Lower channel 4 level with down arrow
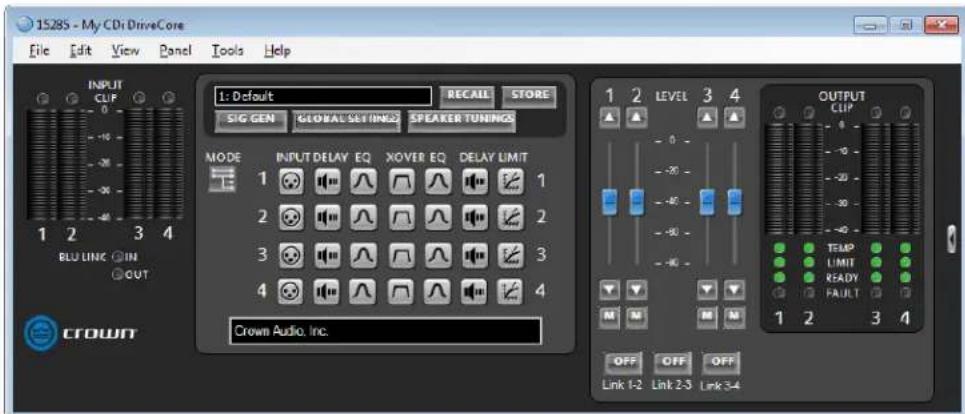The image size is (965, 414). [x=734, y=289]
